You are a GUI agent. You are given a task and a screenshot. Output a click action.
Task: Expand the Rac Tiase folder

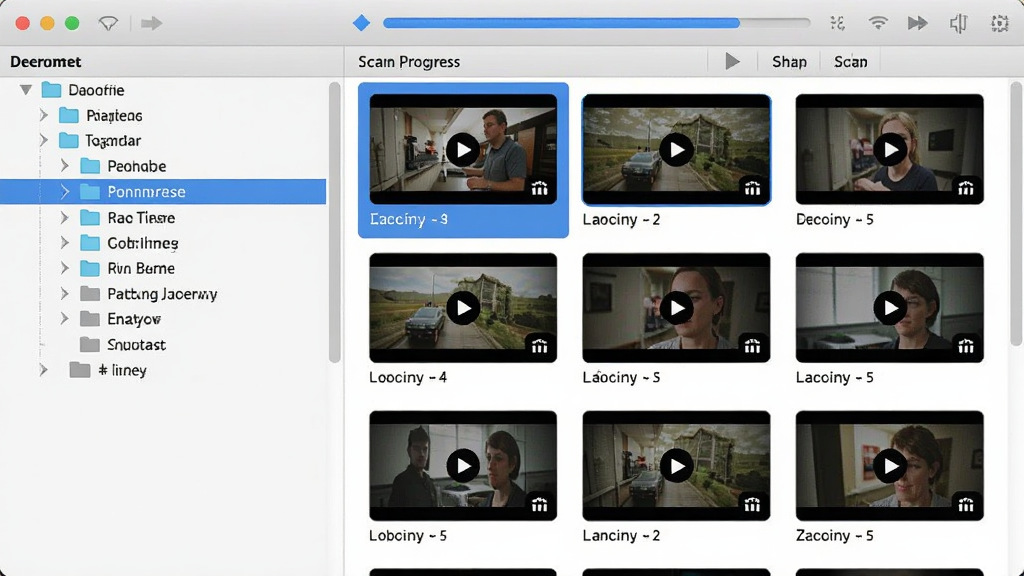tap(65, 217)
